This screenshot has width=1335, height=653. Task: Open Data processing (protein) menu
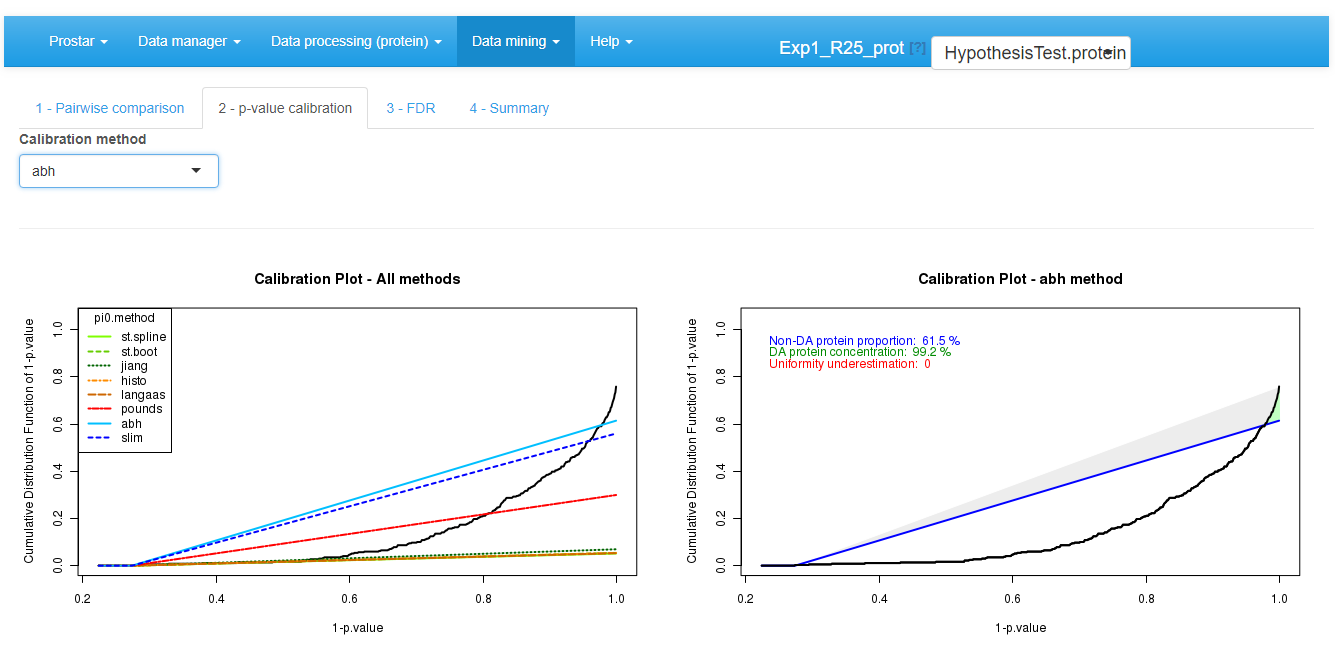(356, 41)
